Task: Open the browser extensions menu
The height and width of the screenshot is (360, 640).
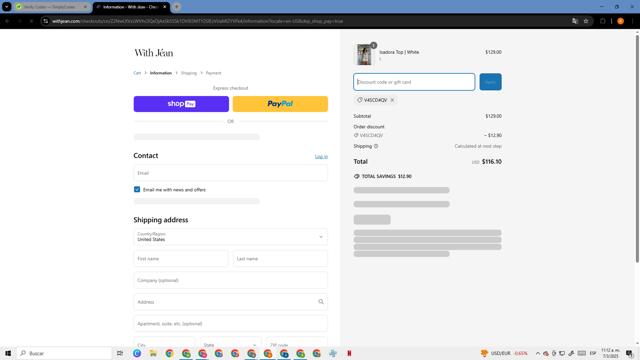Action: coord(602,21)
